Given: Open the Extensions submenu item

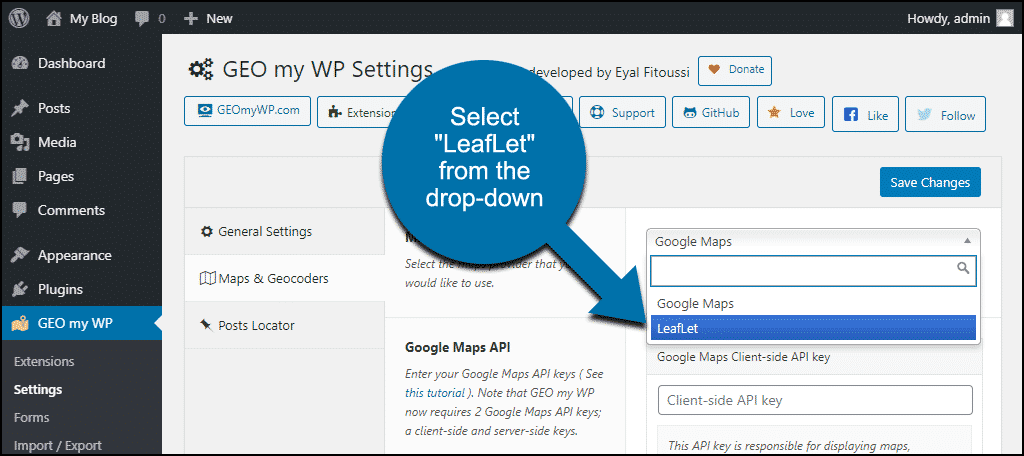Looking at the screenshot, I should click(44, 361).
